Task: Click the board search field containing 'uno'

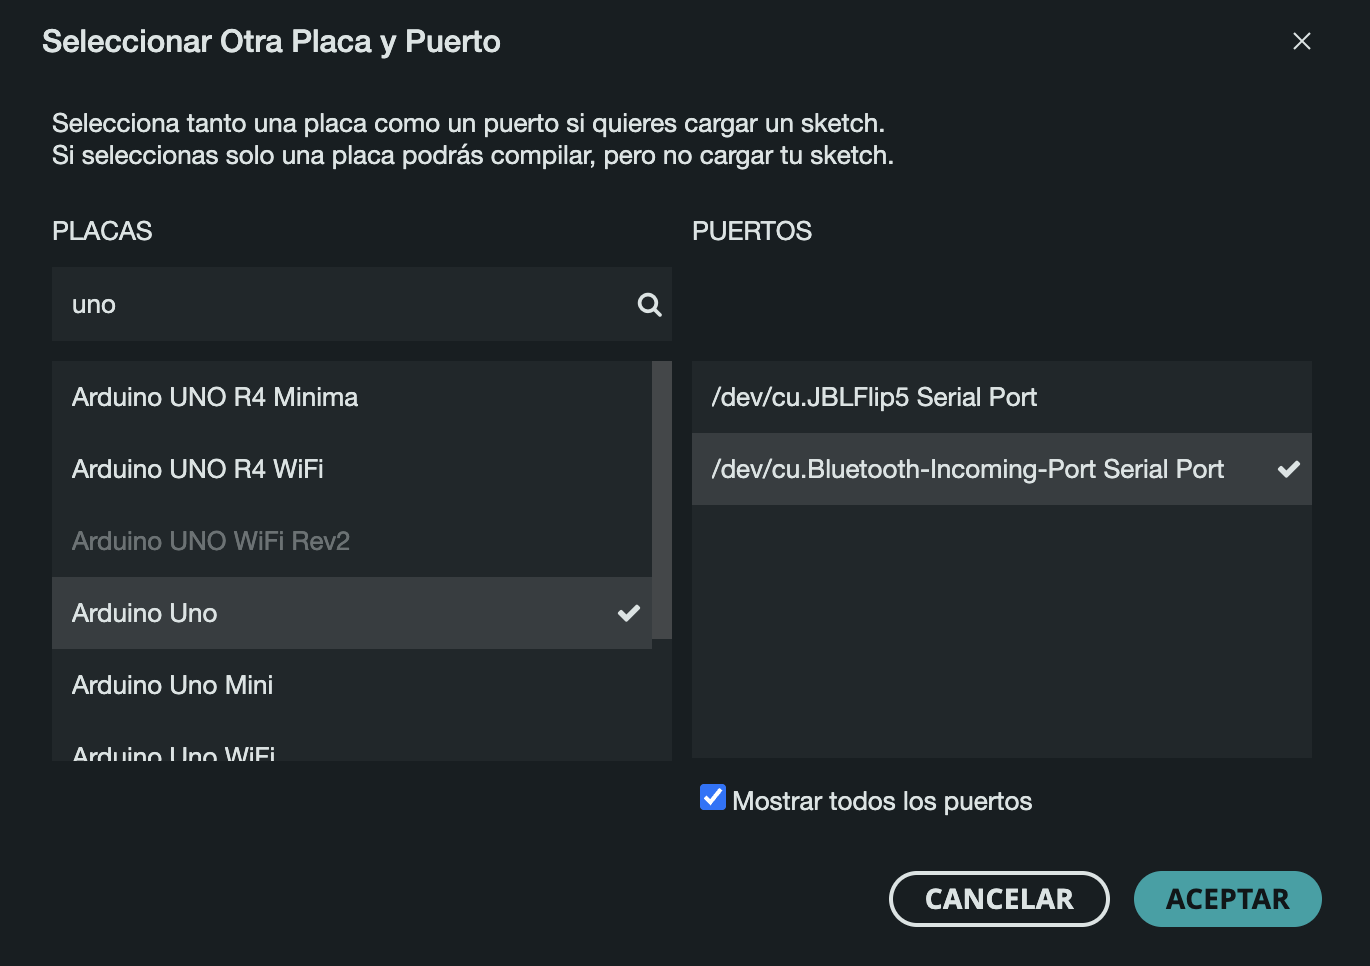Action: point(340,305)
